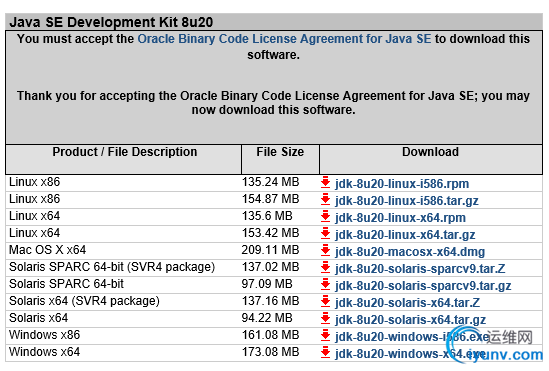This screenshot has height=371, width=549.
Task: Click the red download arrow beside jdk-8u20-solaris-x64.tar.gz
Action: point(326,318)
